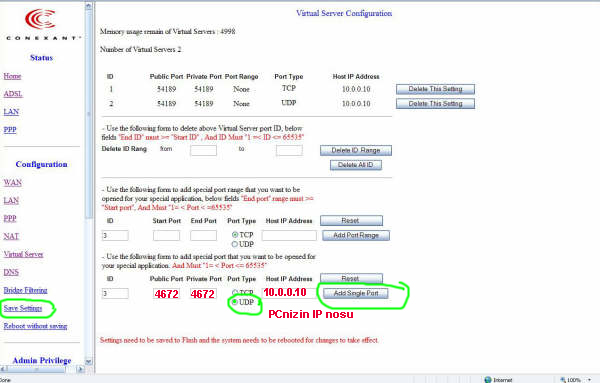The image size is (600, 383).
Task: Click Reset button in port range form
Action: [x=351, y=221]
